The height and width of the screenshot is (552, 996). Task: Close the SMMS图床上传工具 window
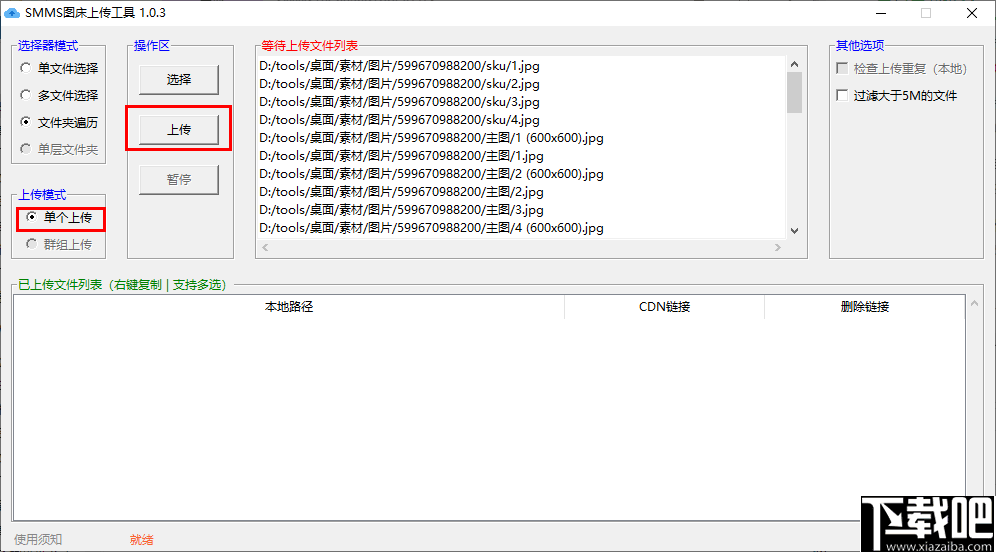(x=972, y=13)
